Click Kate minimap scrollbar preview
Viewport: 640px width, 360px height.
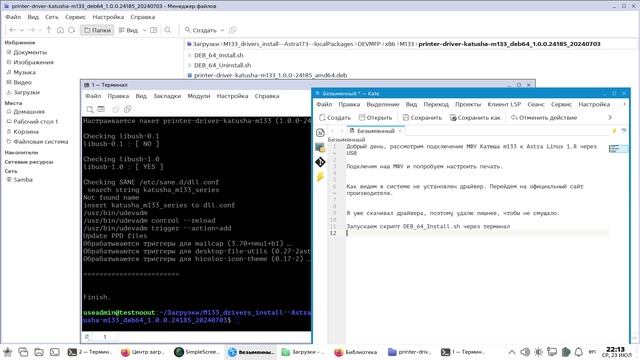[x=619, y=149]
